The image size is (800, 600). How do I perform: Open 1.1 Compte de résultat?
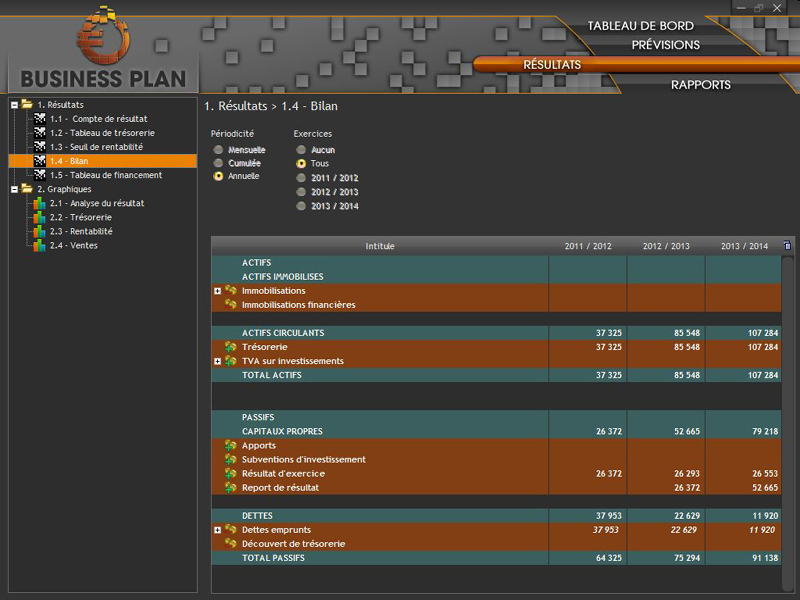click(98, 119)
